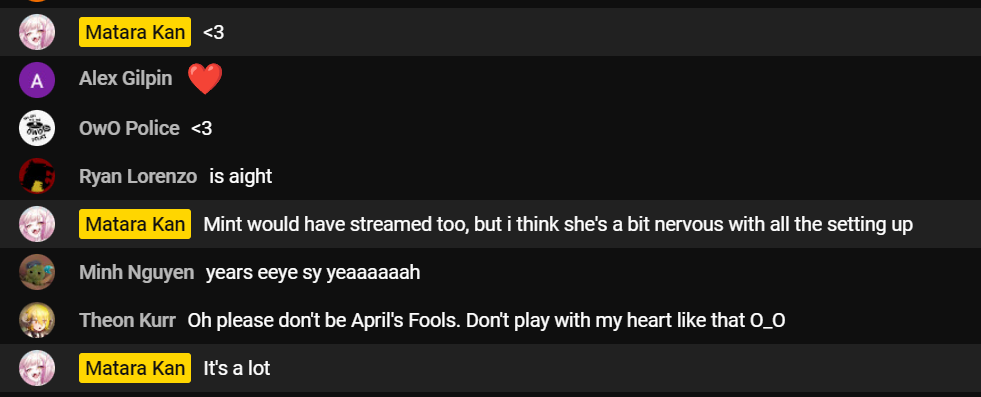The height and width of the screenshot is (397, 981).
Task: Click Theon Kurr's blonde character avatar
Action: pos(37,320)
